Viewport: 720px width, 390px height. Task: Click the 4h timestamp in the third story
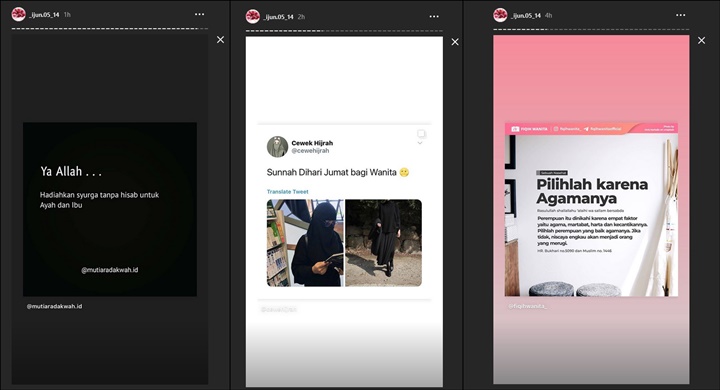pyautogui.click(x=548, y=16)
